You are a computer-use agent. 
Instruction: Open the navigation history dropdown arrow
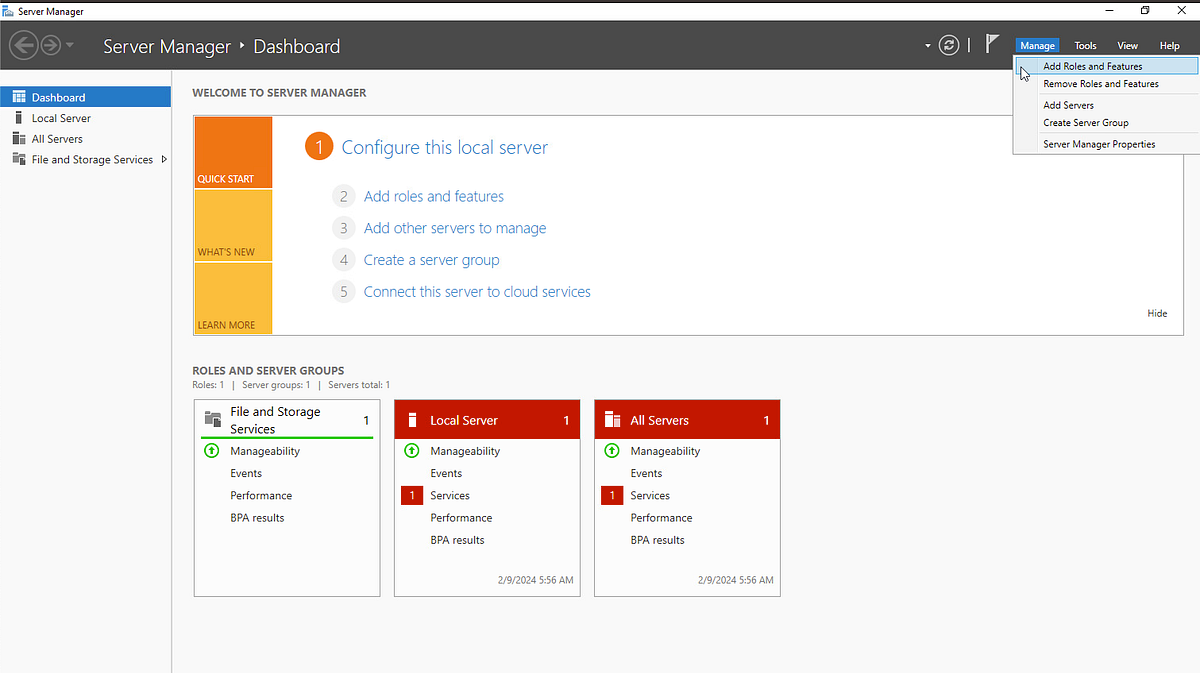70,45
